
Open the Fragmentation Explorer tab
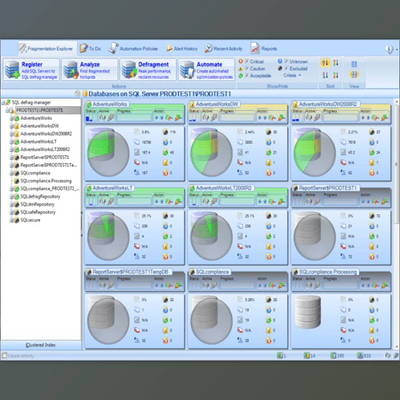(x=47, y=49)
